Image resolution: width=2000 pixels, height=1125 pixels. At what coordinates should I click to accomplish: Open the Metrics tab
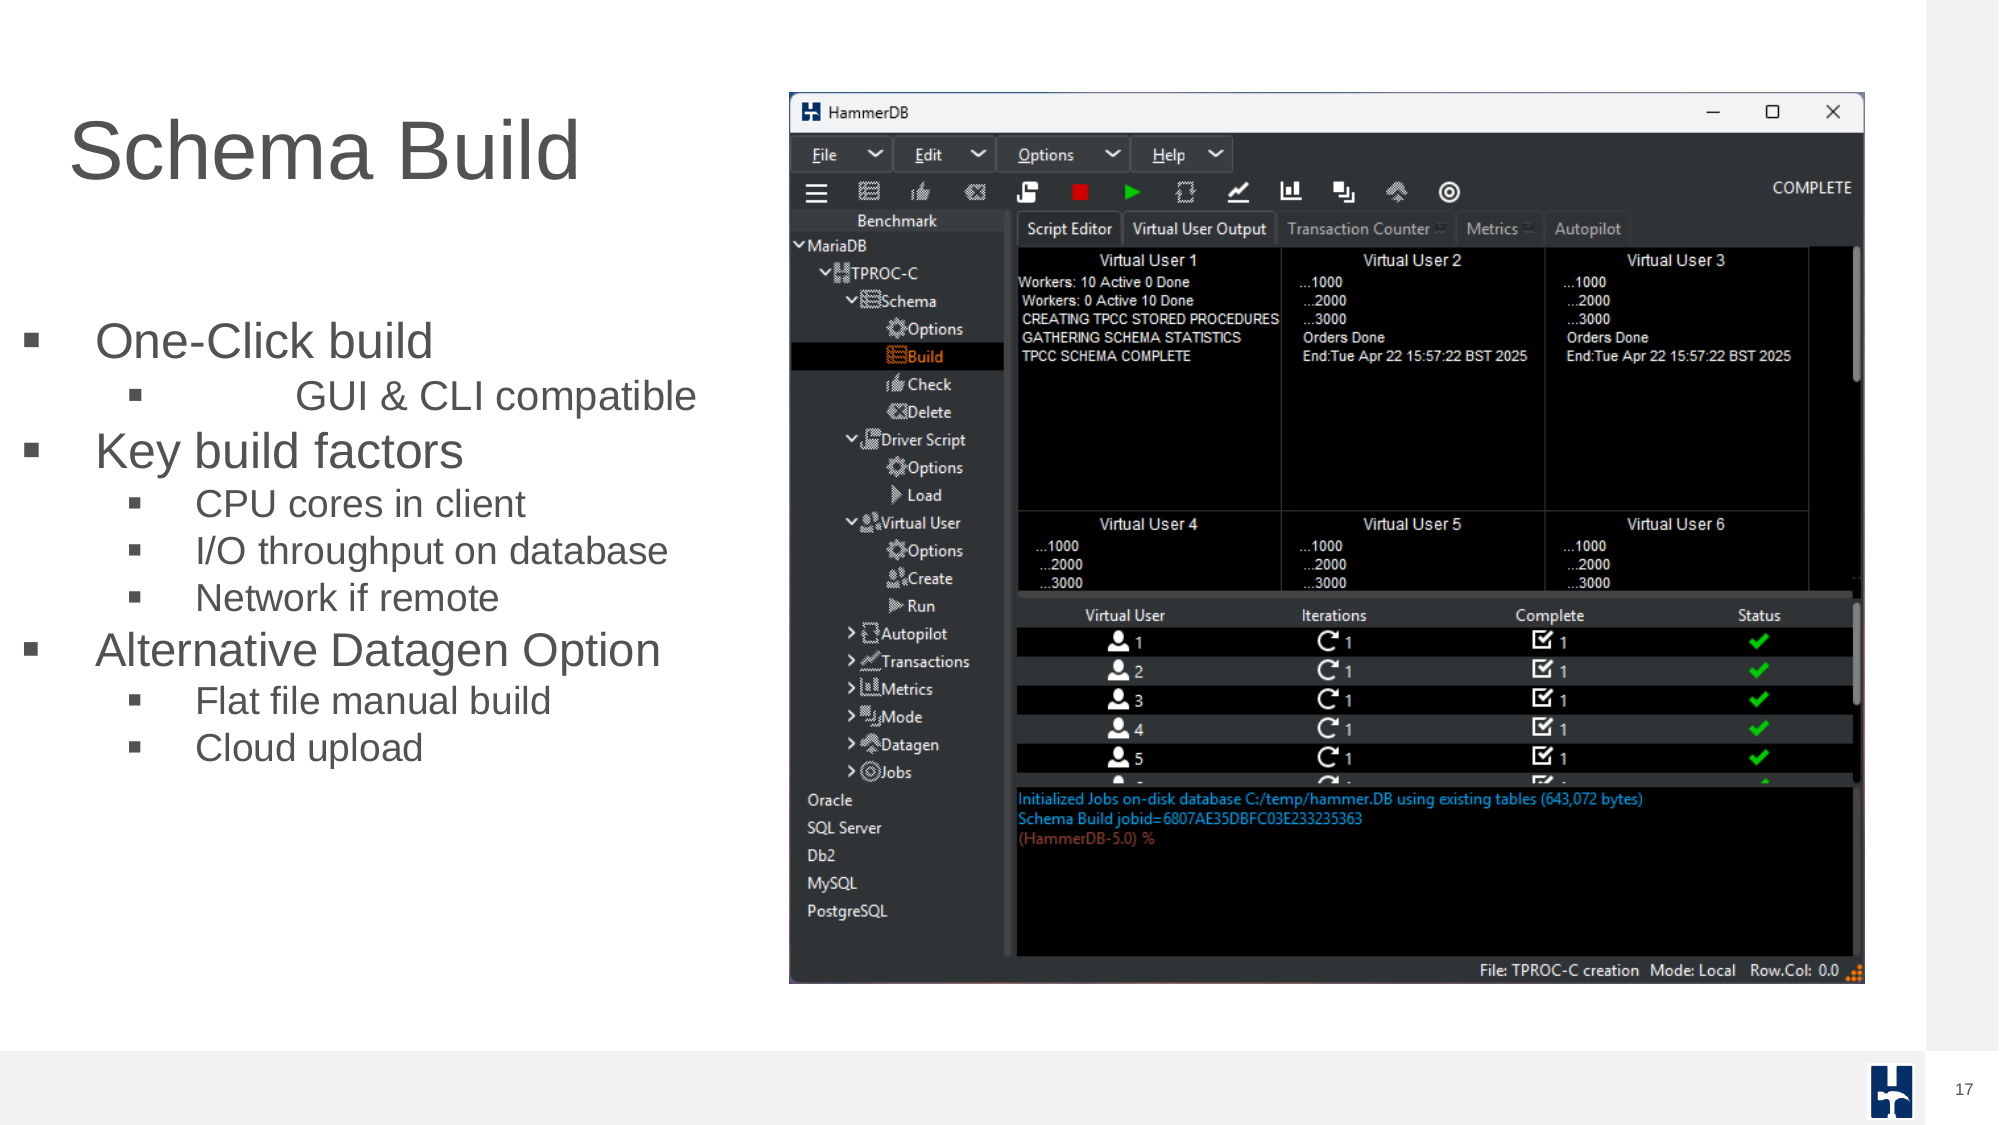(1499, 229)
